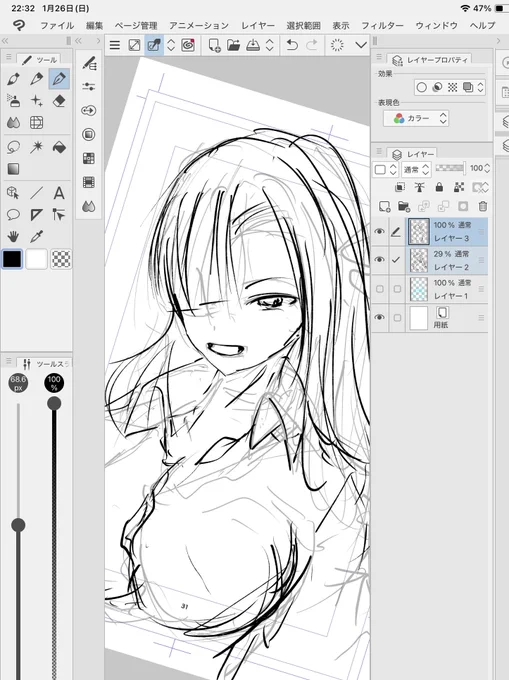Open the 通常 blending mode dropdown

(416, 169)
